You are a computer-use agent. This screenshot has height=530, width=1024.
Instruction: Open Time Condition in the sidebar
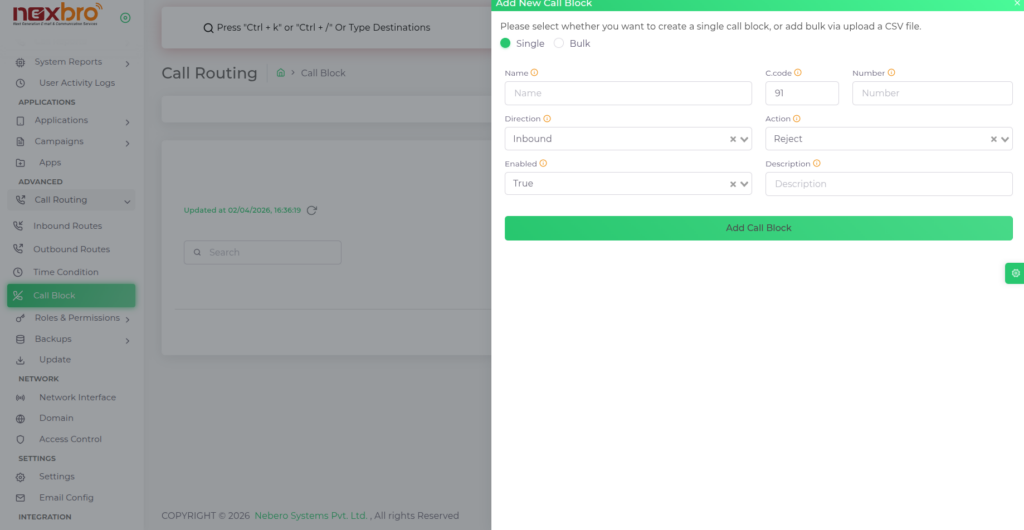coord(65,272)
